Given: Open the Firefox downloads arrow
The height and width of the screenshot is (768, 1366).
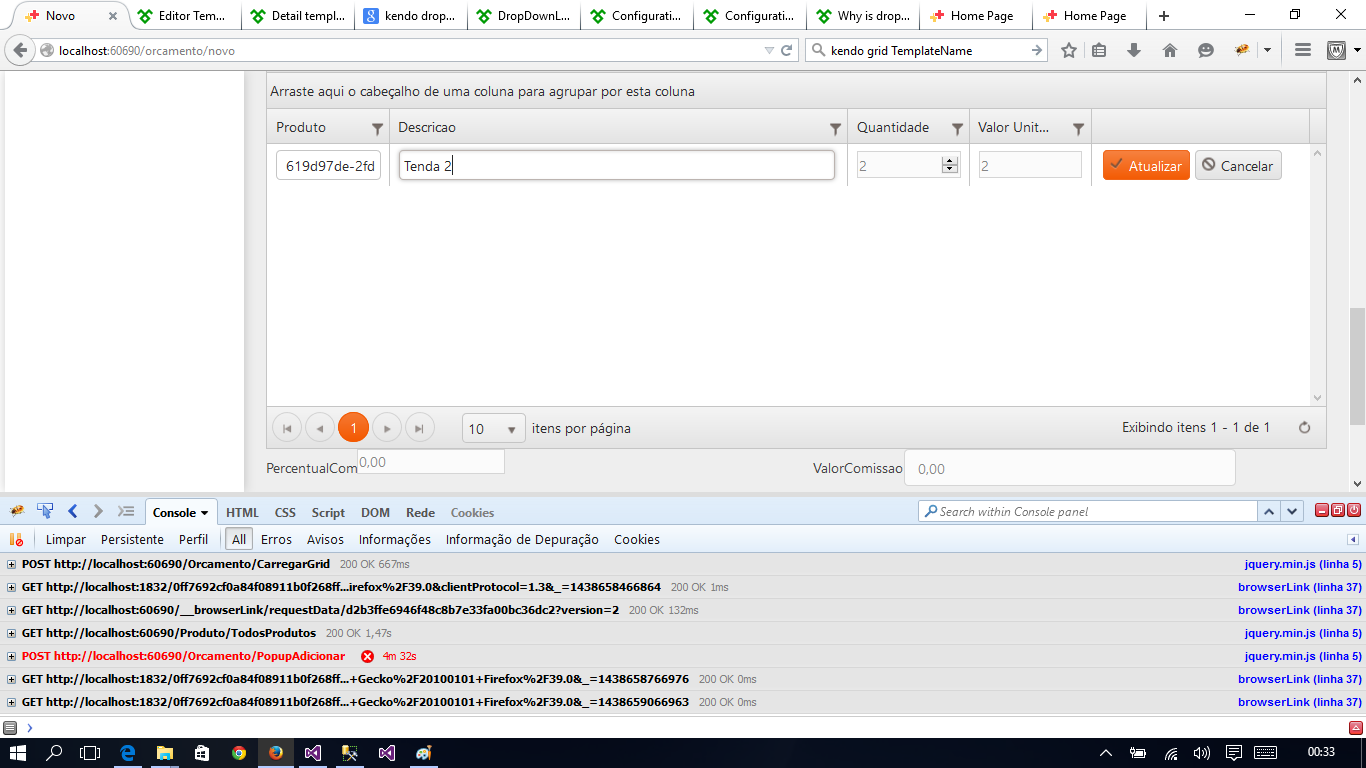Looking at the screenshot, I should [1134, 50].
